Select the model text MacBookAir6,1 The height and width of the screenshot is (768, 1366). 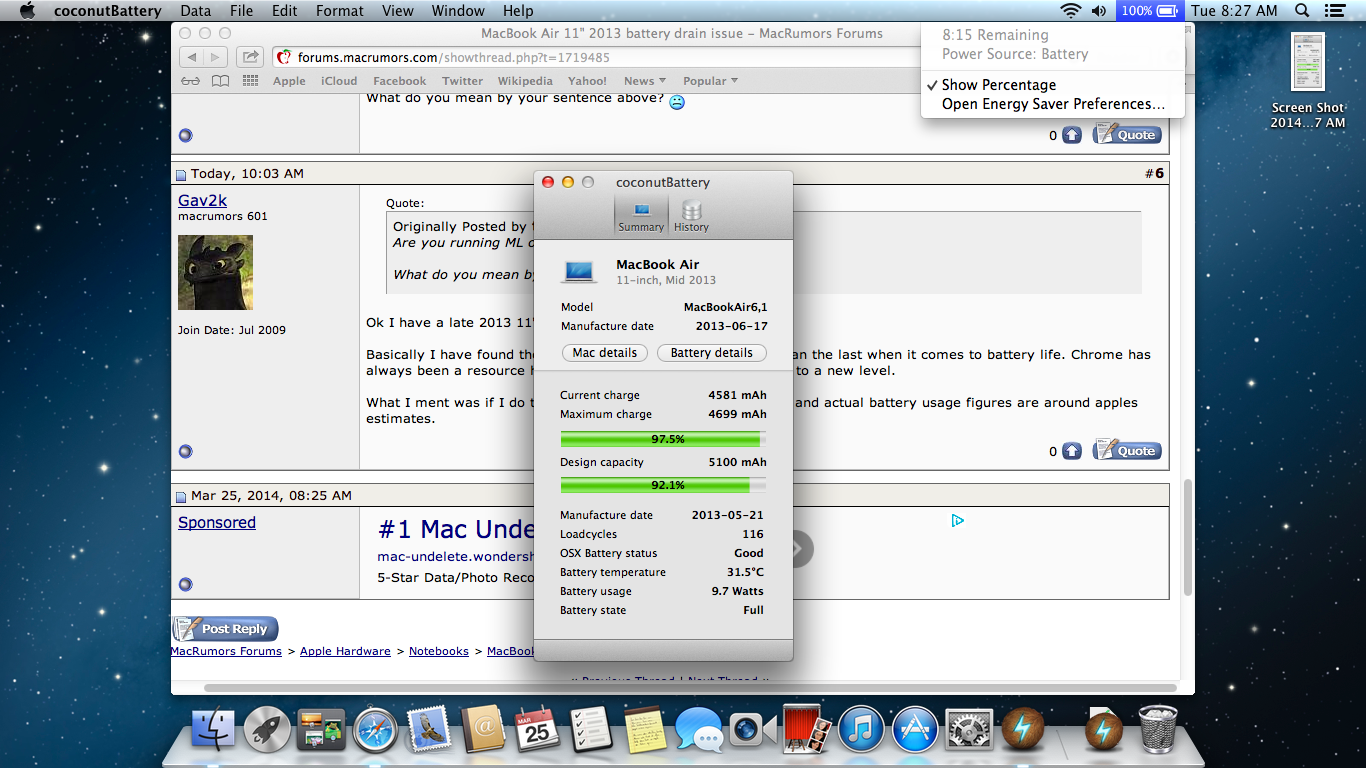[725, 307]
